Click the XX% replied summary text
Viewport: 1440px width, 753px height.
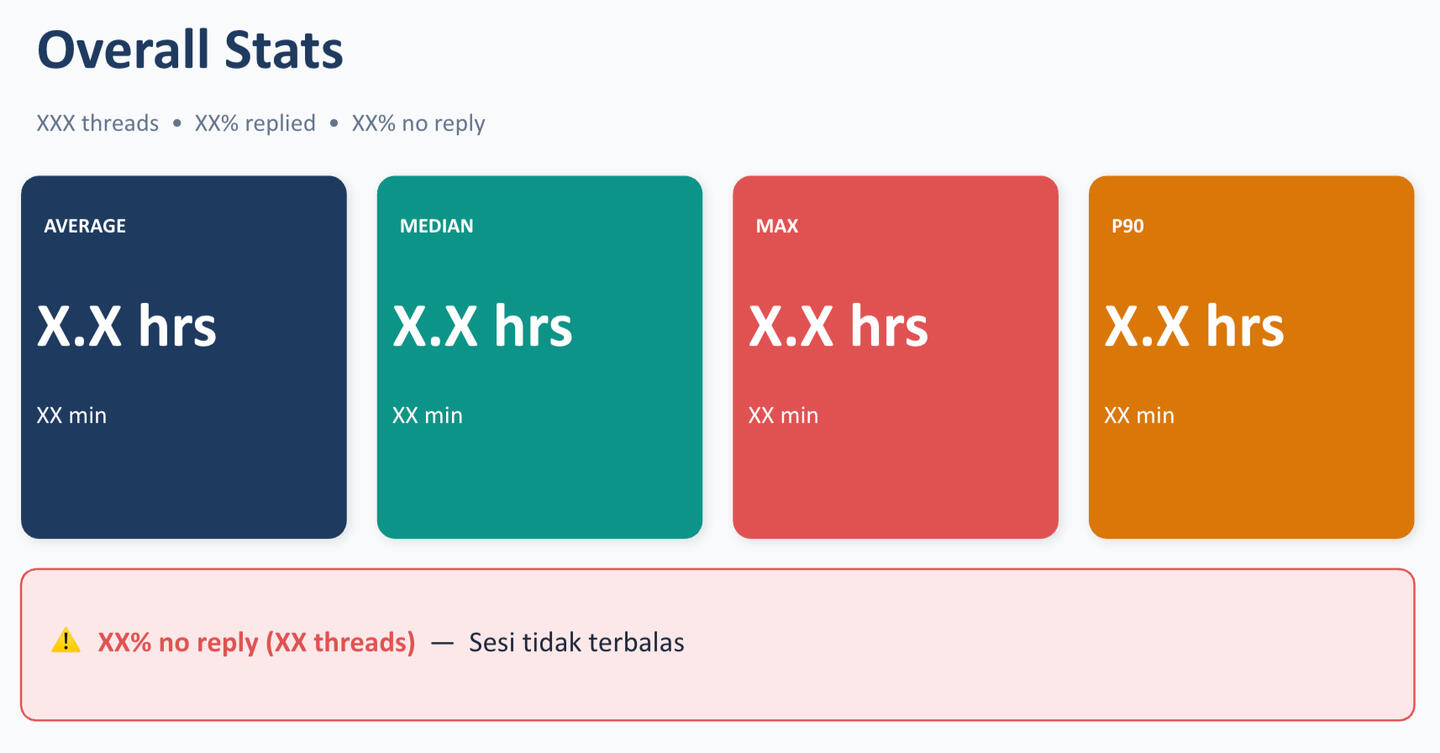(255, 123)
